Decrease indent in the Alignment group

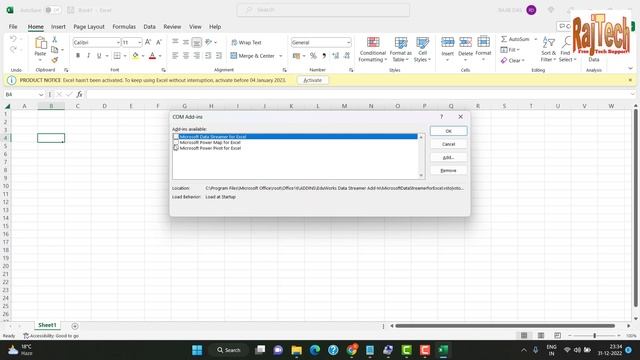(x=208, y=56)
